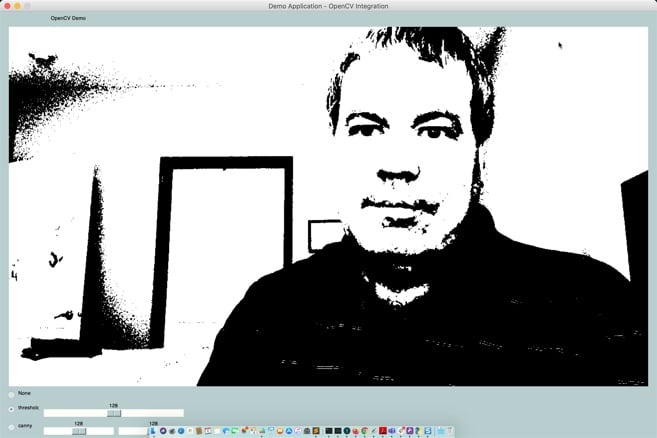This screenshot has width=657, height=438.
Task: Close the Demo Application window
Action: [x=6, y=6]
